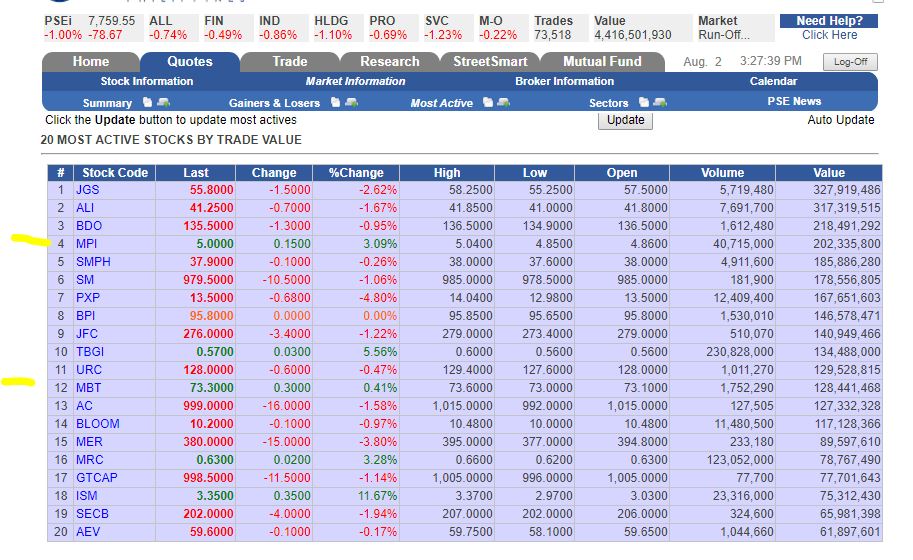The width and height of the screenshot is (913, 560).
Task: Click ISM percent change 11.67%
Action: (377, 497)
